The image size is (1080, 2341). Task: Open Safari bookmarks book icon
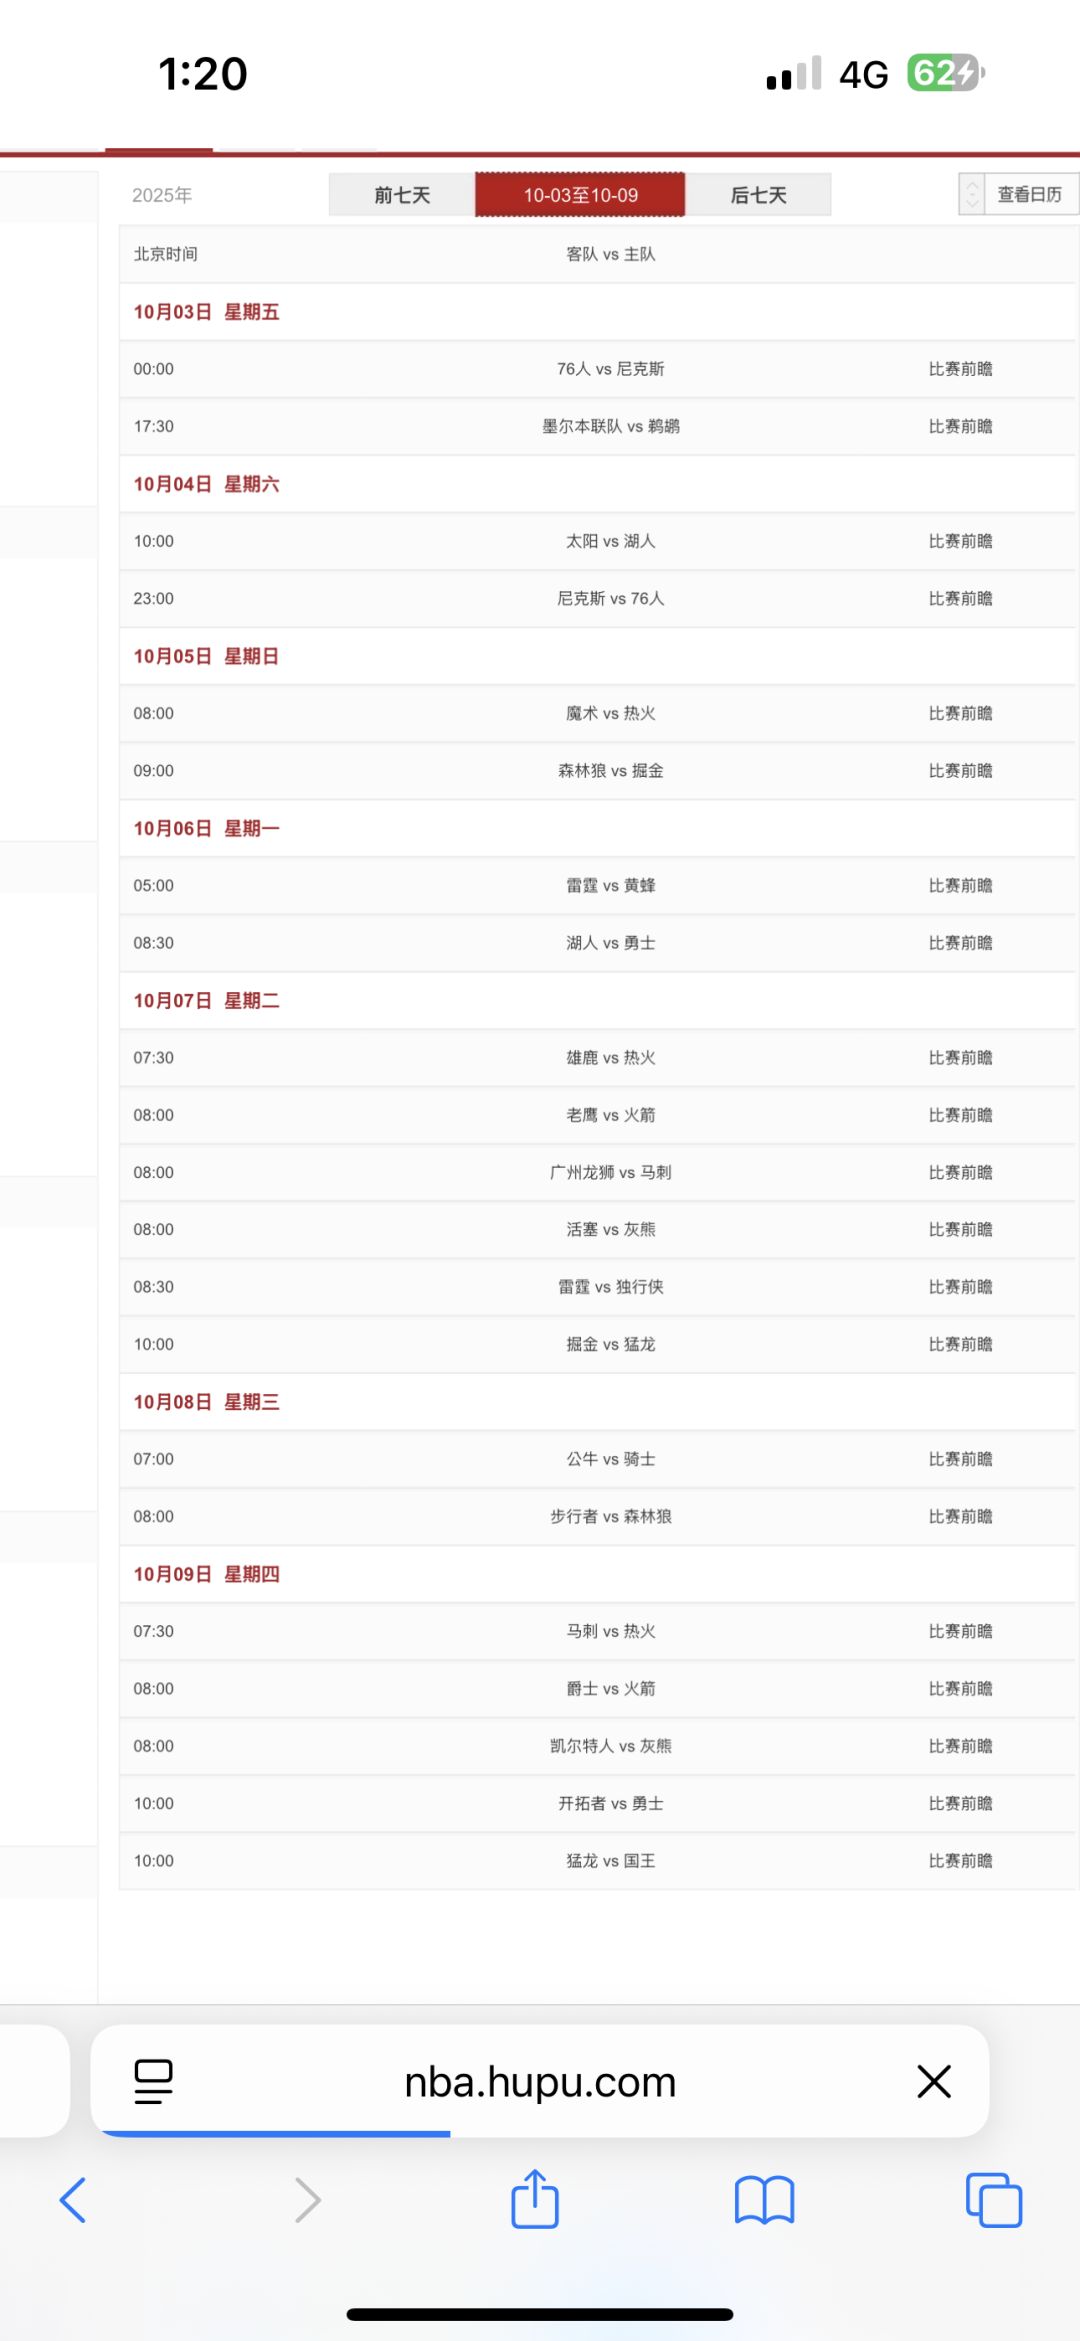tap(764, 2200)
